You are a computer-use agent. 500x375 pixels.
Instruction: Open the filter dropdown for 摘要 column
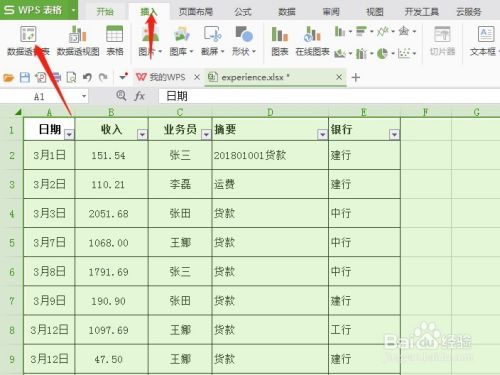click(x=322, y=134)
